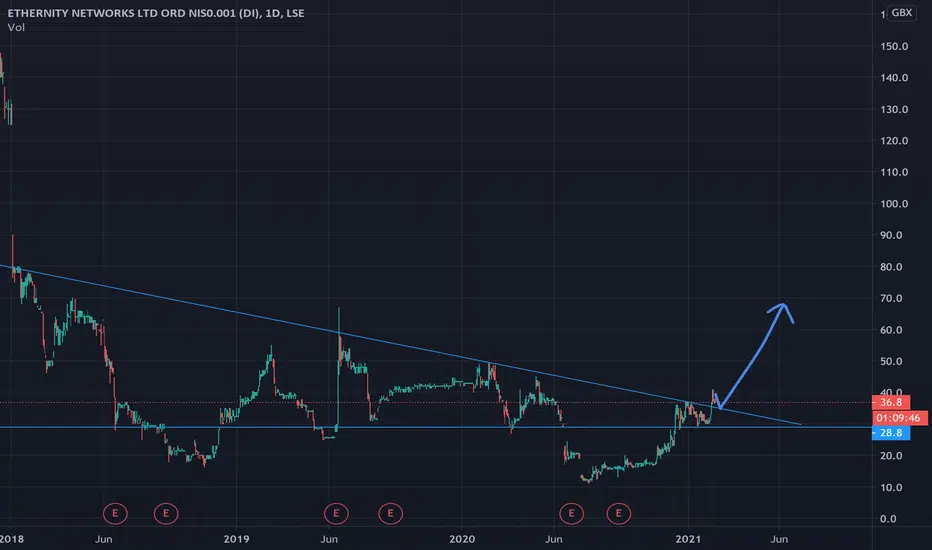The width and height of the screenshot is (932, 550).
Task: Click the 2021 label on time axis
Action: click(688, 539)
